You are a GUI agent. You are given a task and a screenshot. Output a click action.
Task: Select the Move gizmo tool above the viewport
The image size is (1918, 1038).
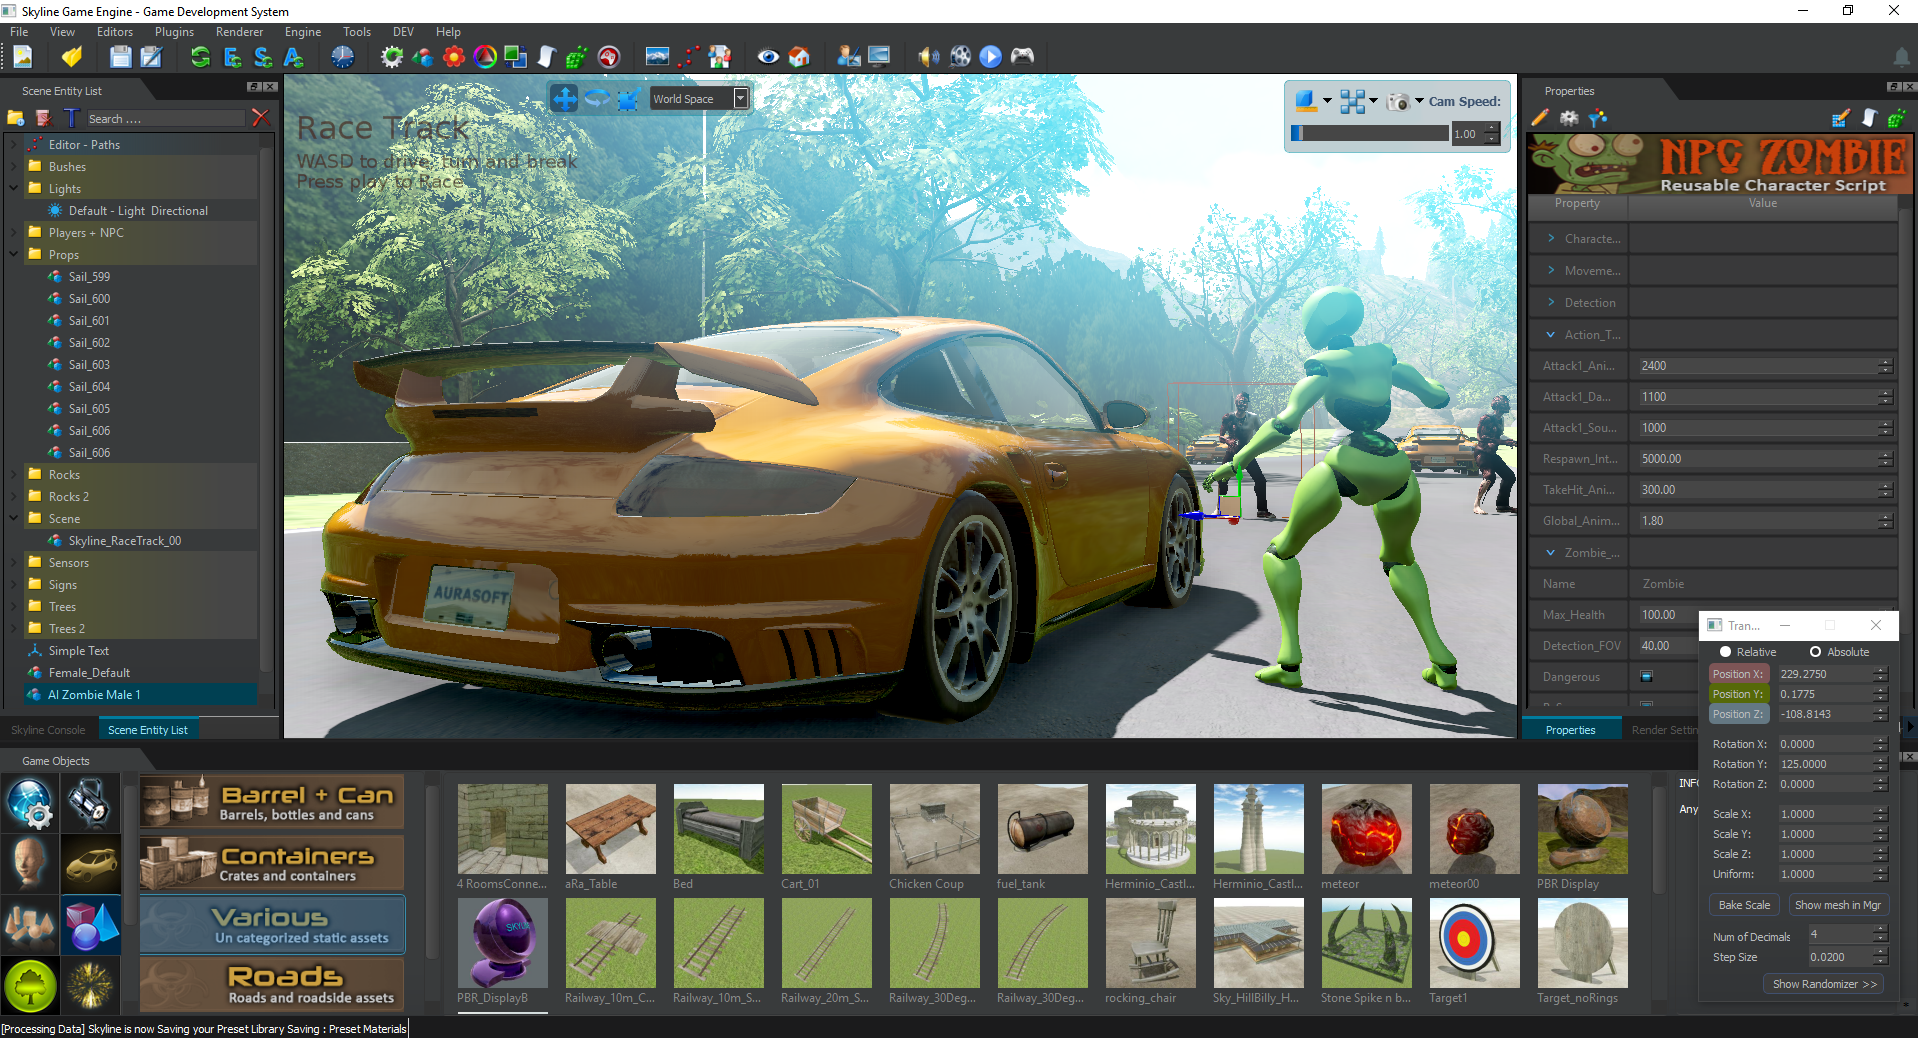click(565, 98)
